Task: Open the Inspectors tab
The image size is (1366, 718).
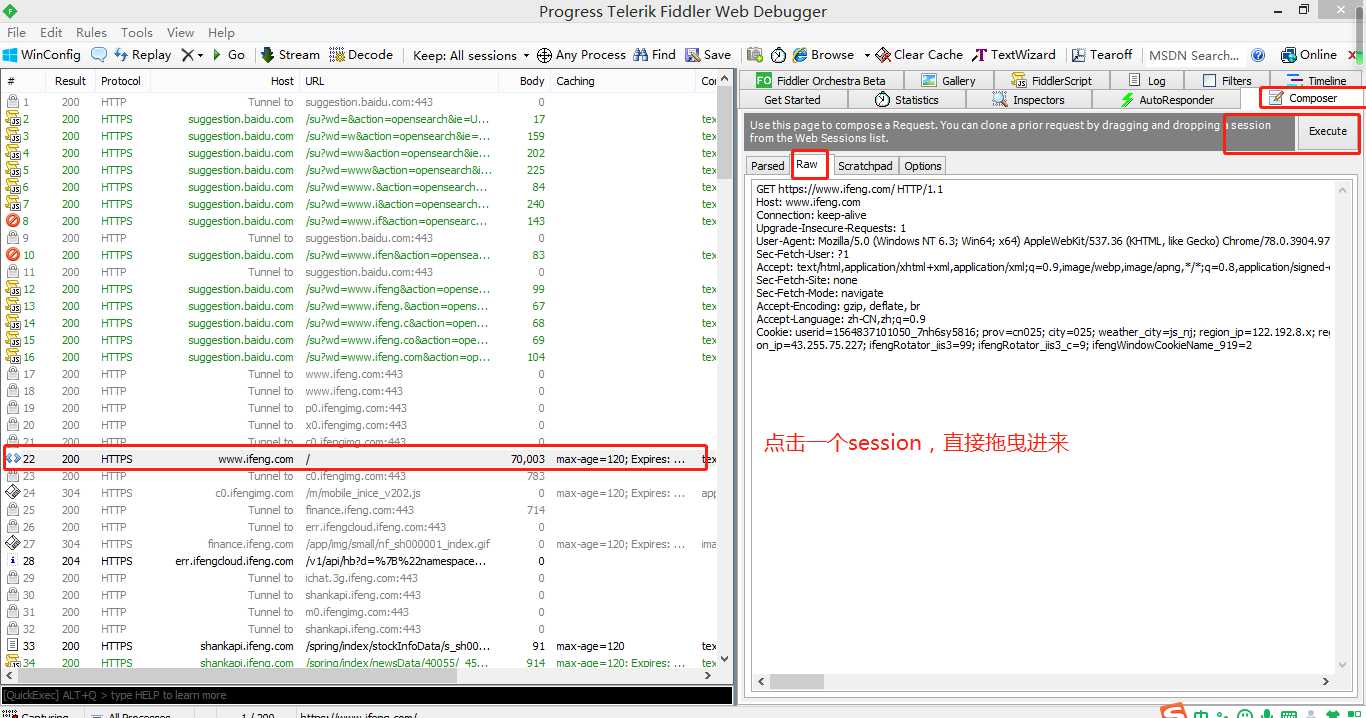Action: 1028,100
